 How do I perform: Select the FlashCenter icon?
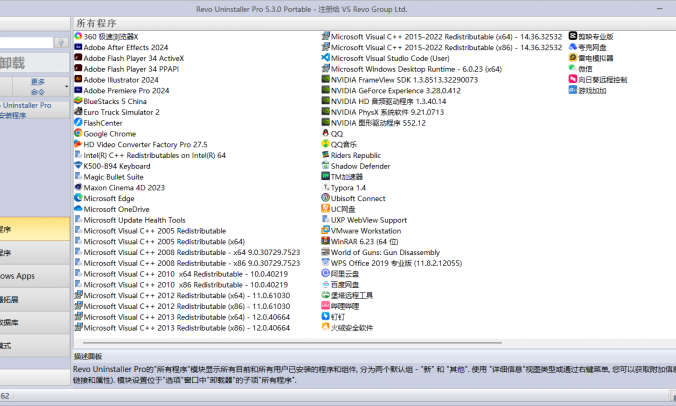[78, 122]
